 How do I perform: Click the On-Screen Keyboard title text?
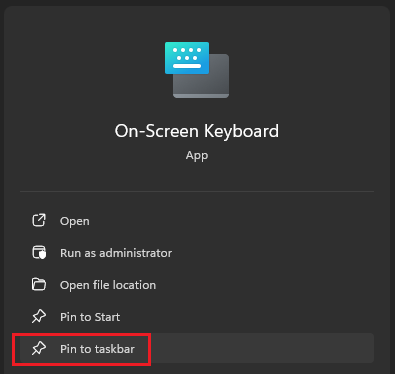(x=197, y=131)
